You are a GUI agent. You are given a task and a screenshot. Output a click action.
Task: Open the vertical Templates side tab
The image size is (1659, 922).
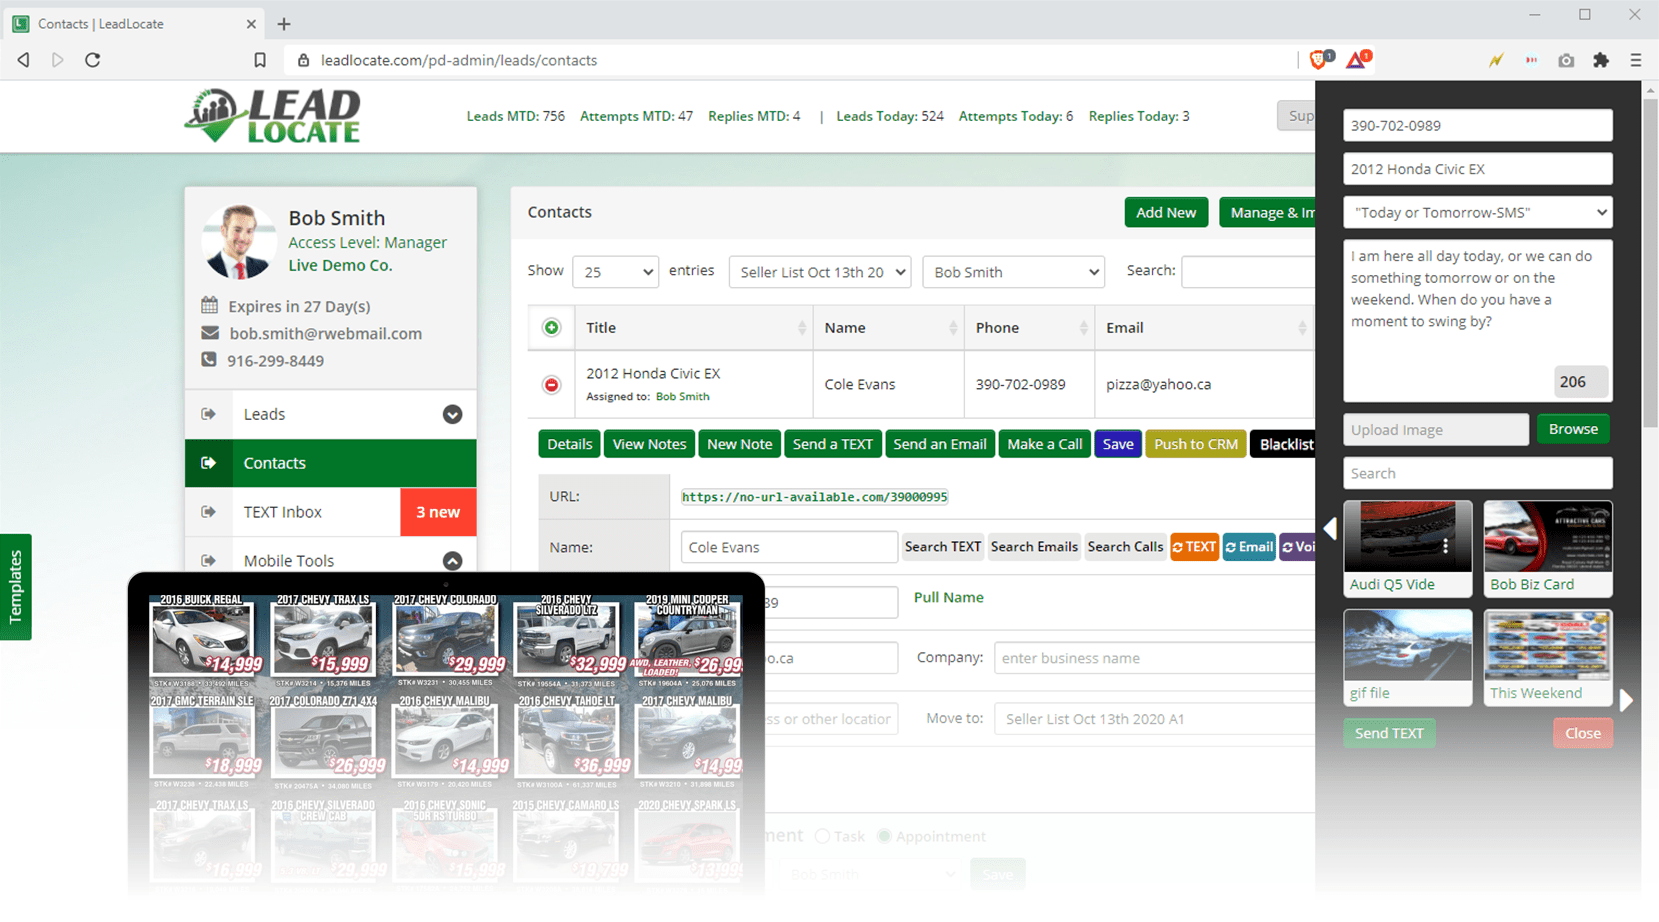click(15, 587)
